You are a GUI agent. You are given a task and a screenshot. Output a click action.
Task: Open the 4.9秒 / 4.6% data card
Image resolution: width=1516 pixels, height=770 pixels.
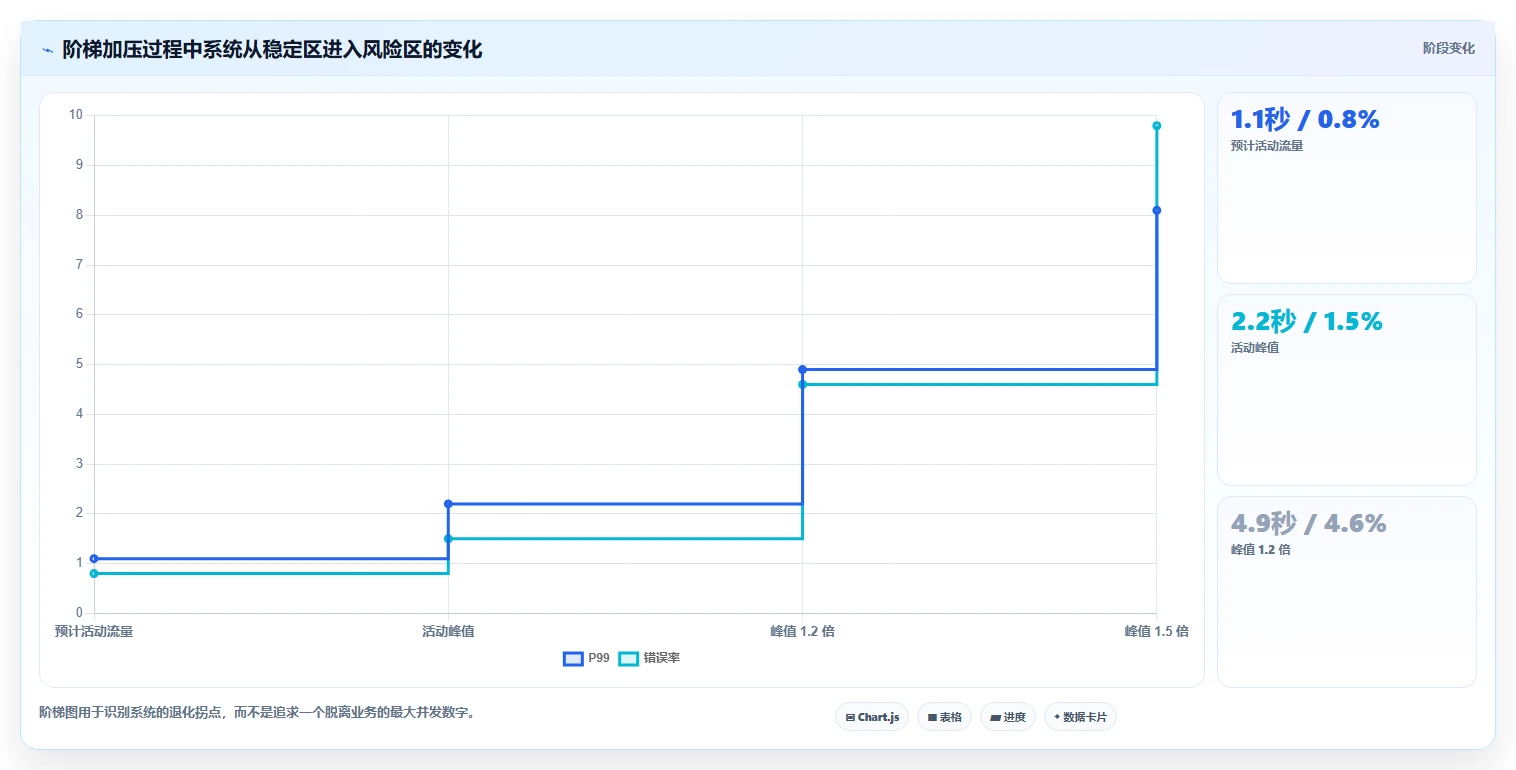point(1346,592)
